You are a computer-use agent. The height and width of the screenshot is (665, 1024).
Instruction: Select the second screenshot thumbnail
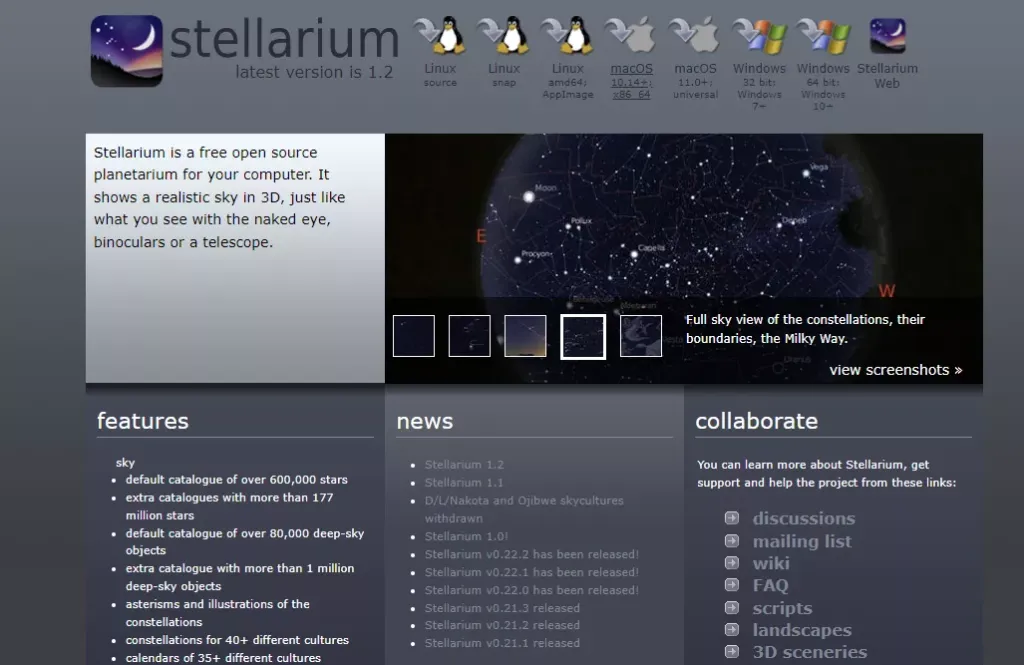point(470,336)
